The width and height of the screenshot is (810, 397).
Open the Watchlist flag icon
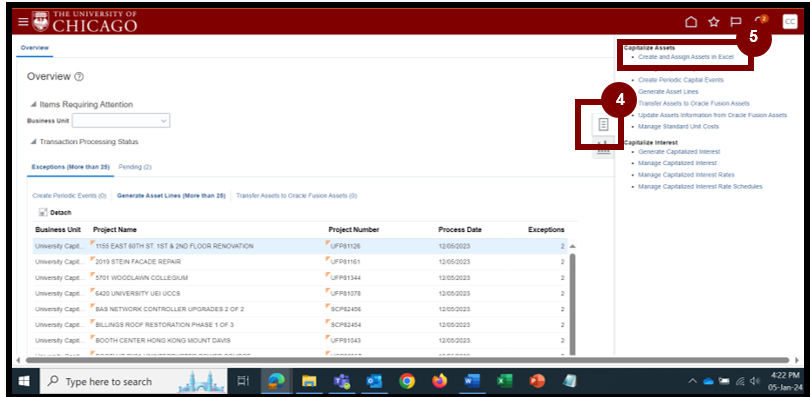coord(736,22)
